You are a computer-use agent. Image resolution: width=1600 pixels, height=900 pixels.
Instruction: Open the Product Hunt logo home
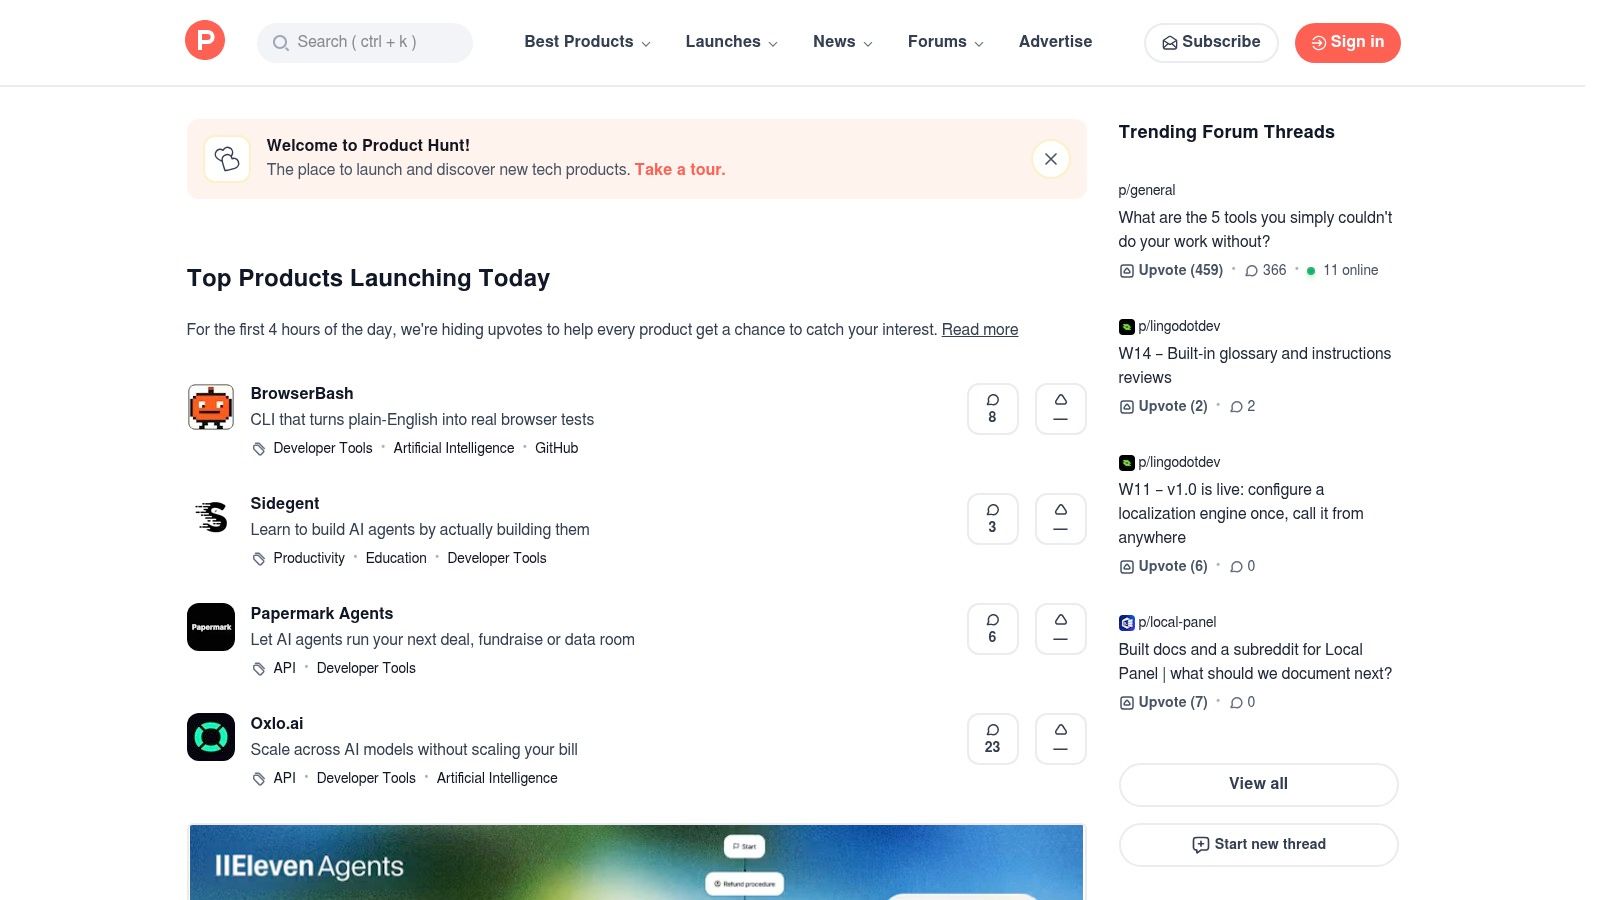click(x=205, y=40)
